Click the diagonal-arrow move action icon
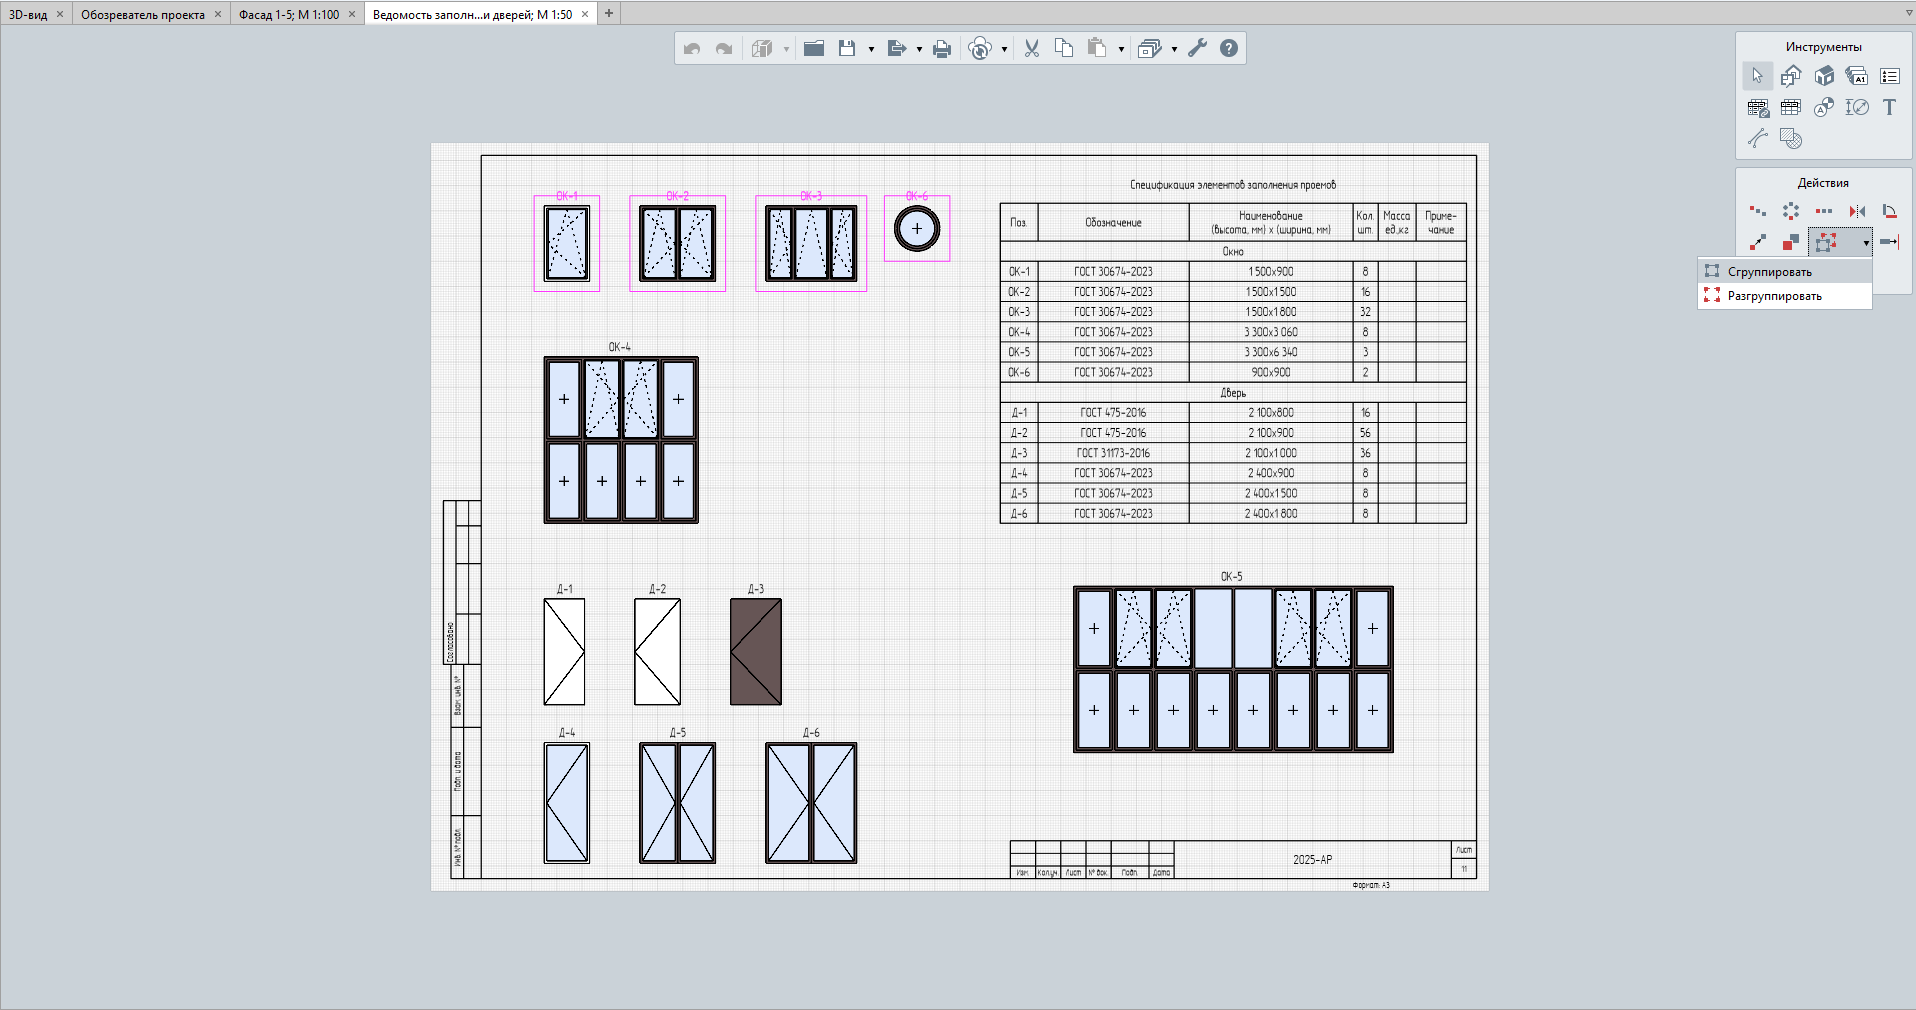1916x1010 pixels. (x=1758, y=242)
